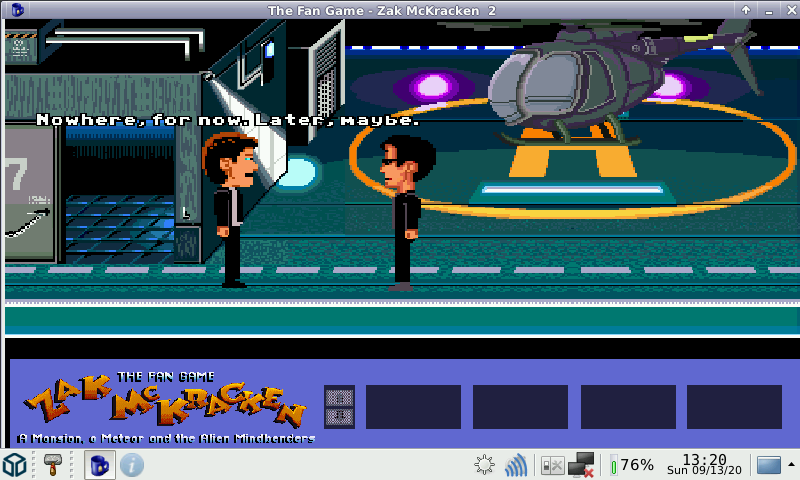Expand the small tray arrow at taskbar end

tap(791, 464)
